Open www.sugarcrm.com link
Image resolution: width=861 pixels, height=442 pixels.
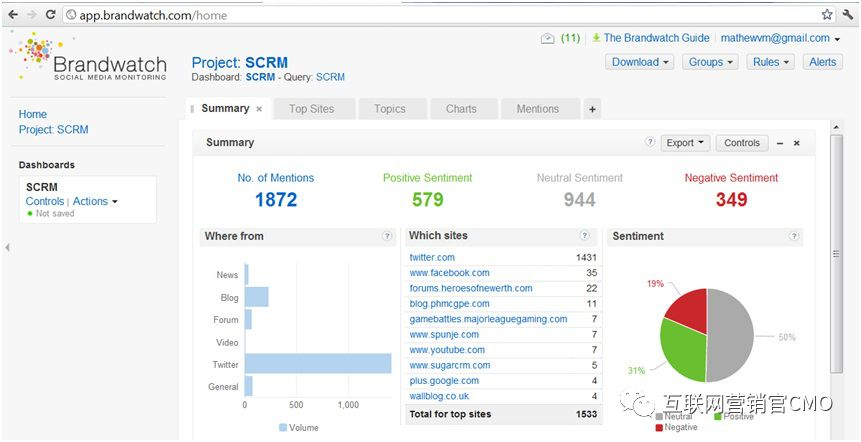(x=450, y=365)
